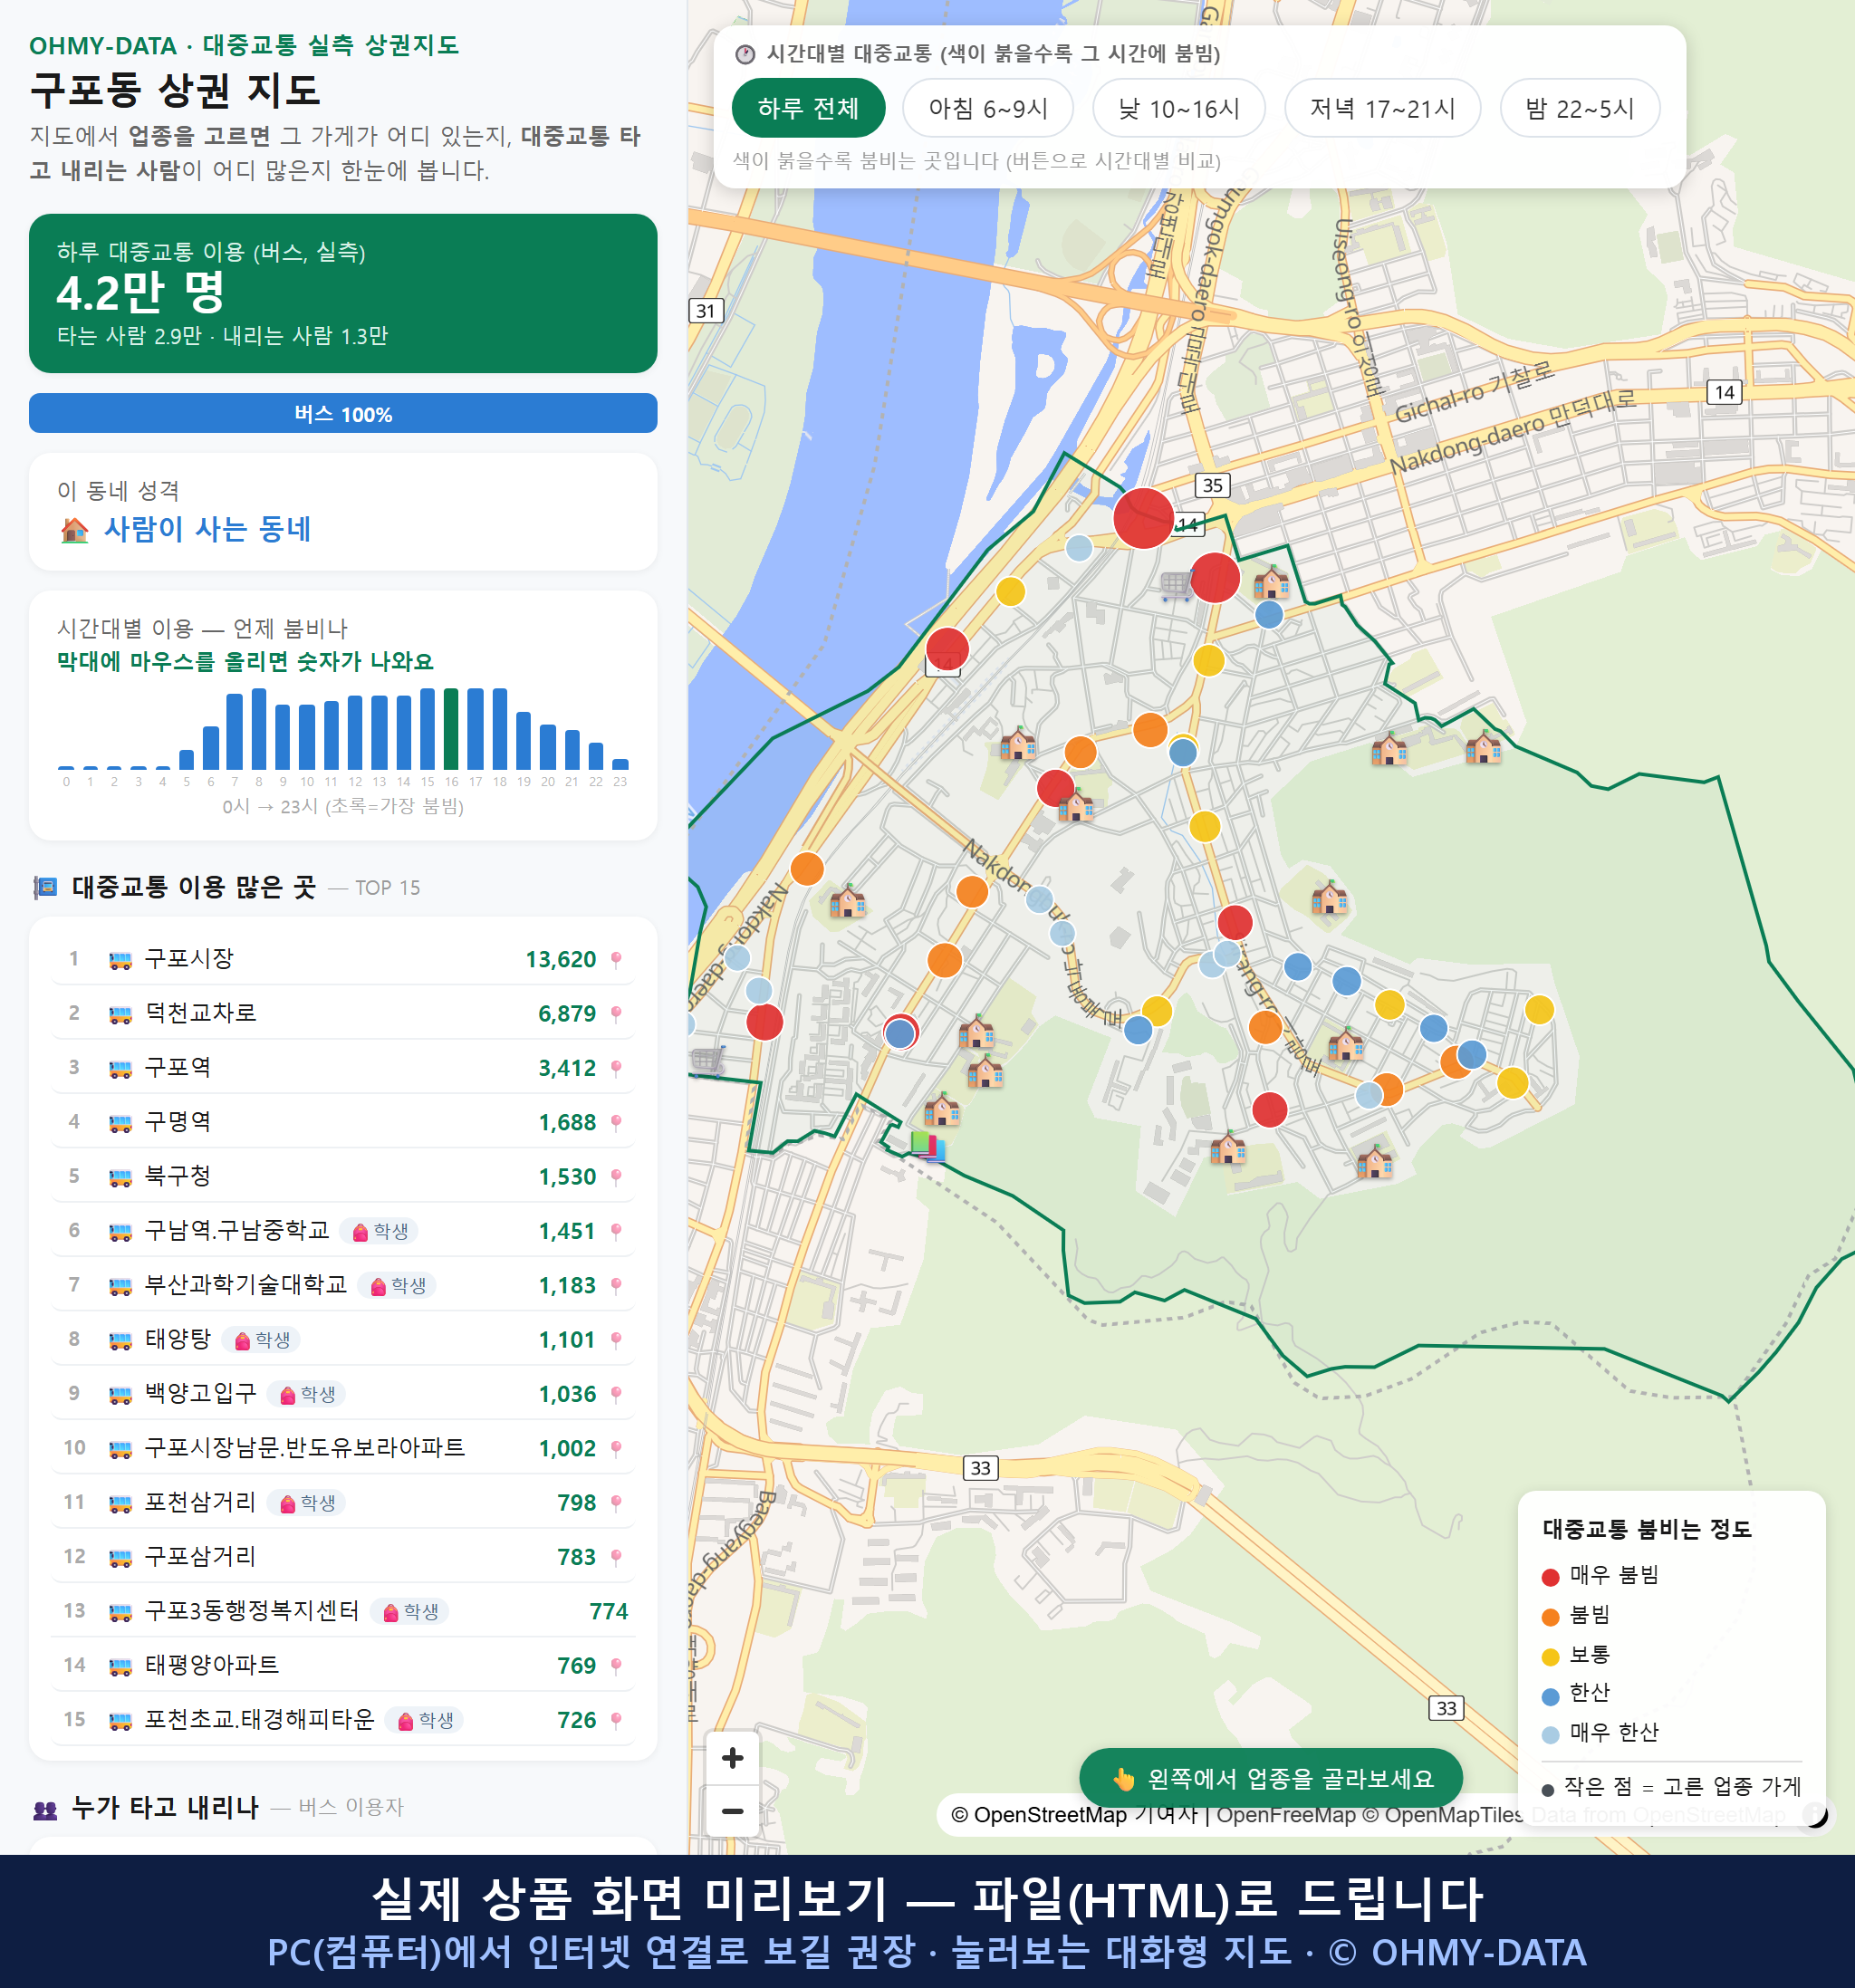Screen dimensions: 1855x1988
Task: Click the 구포역 stop name
Action: pos(178,1067)
